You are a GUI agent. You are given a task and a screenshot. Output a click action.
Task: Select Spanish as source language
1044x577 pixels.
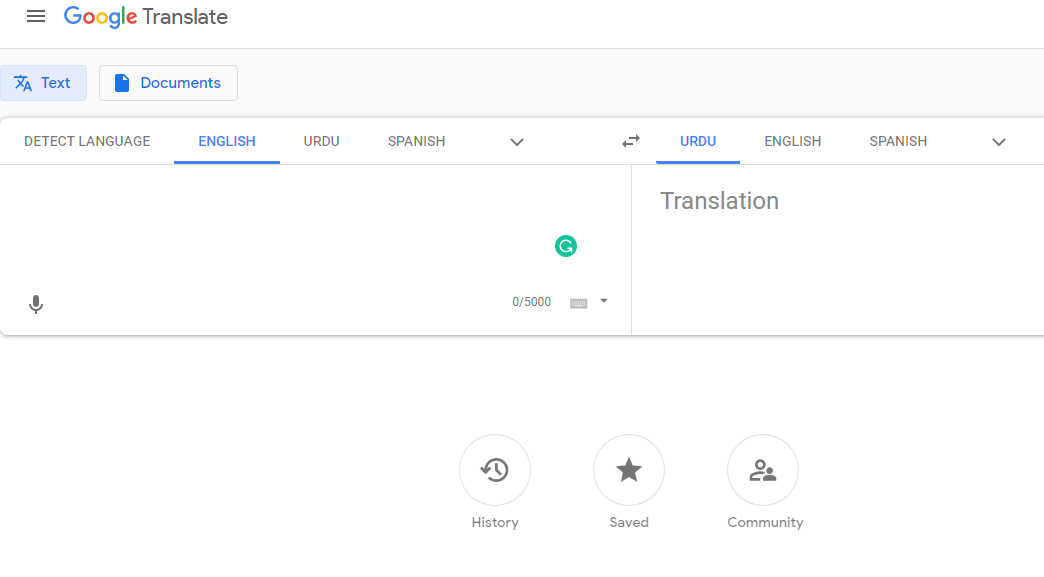pyautogui.click(x=417, y=141)
